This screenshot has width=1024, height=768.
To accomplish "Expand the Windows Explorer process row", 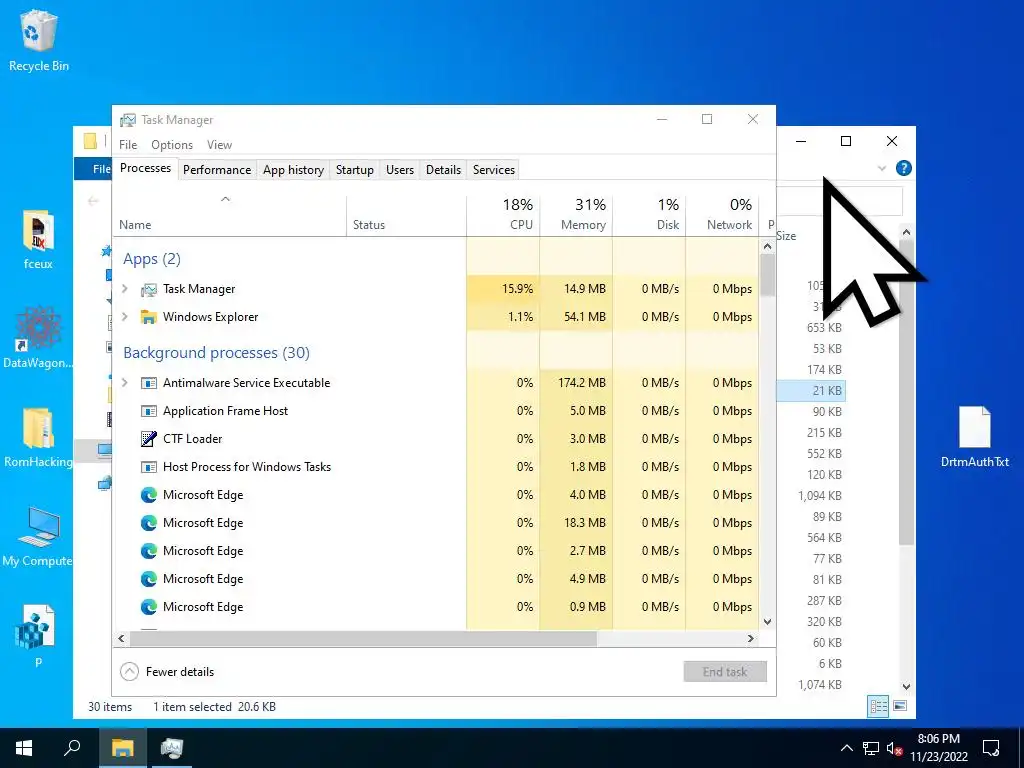I will (125, 317).
